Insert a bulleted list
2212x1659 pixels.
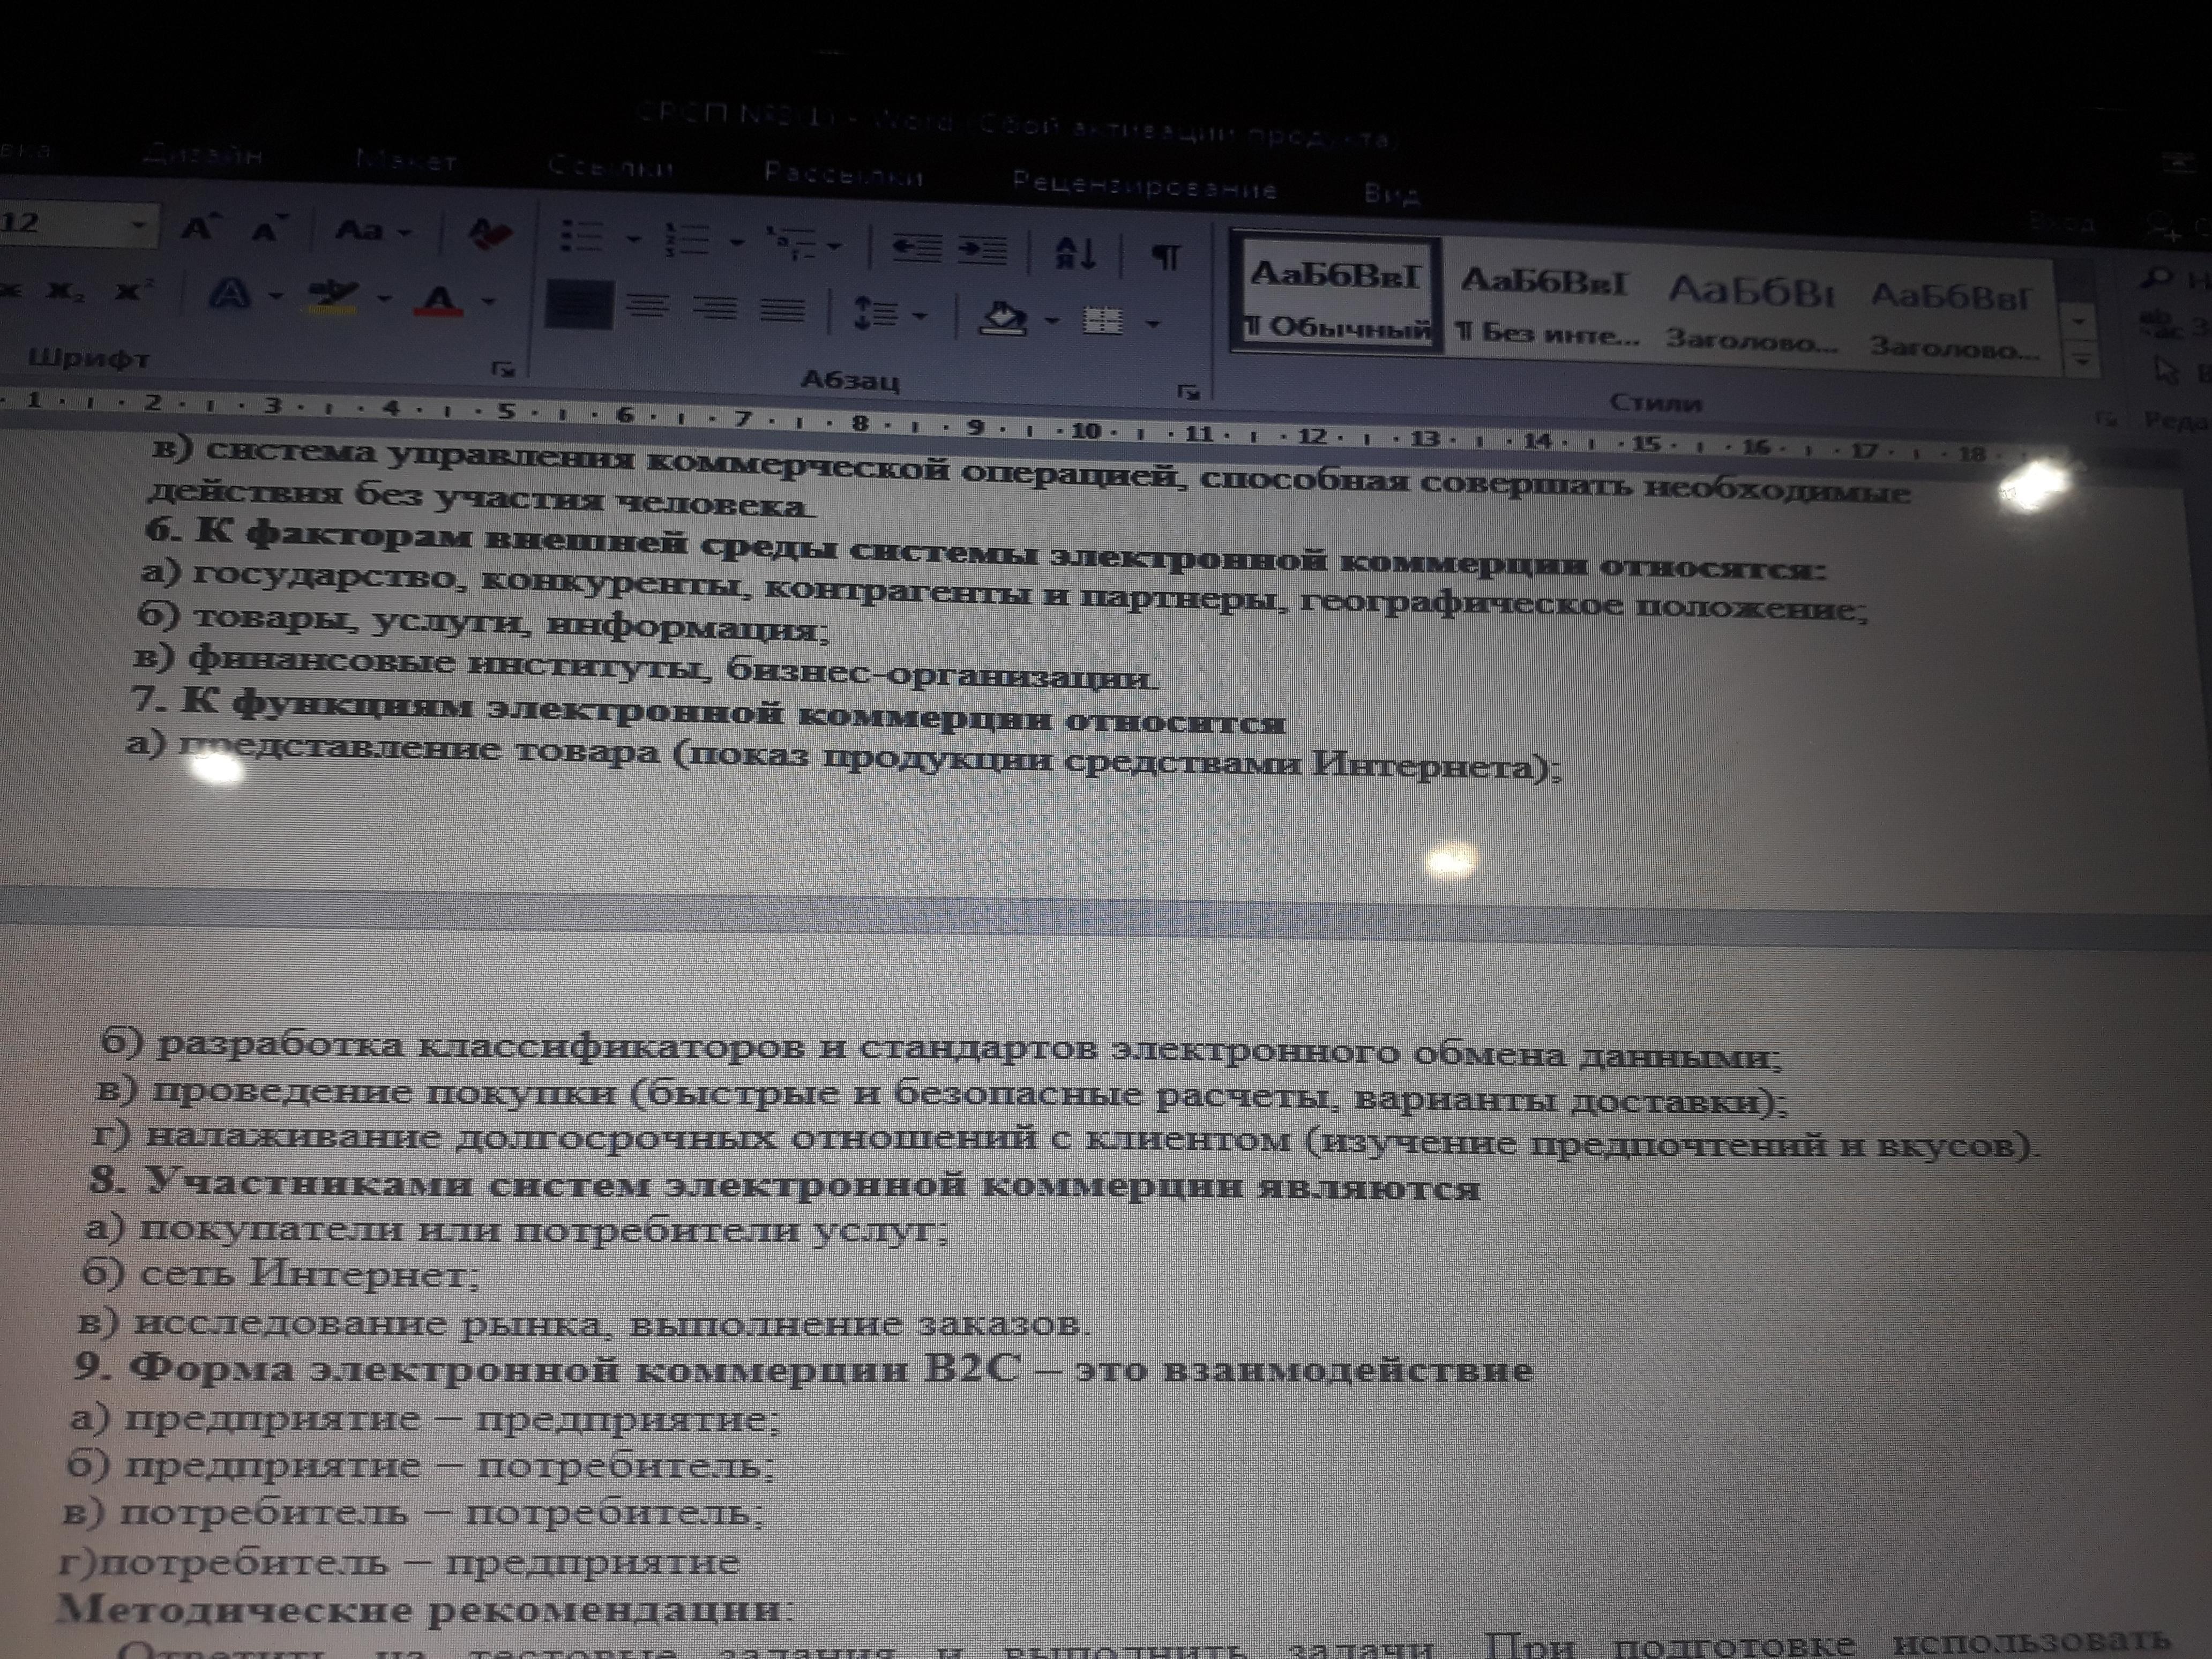coord(581,237)
